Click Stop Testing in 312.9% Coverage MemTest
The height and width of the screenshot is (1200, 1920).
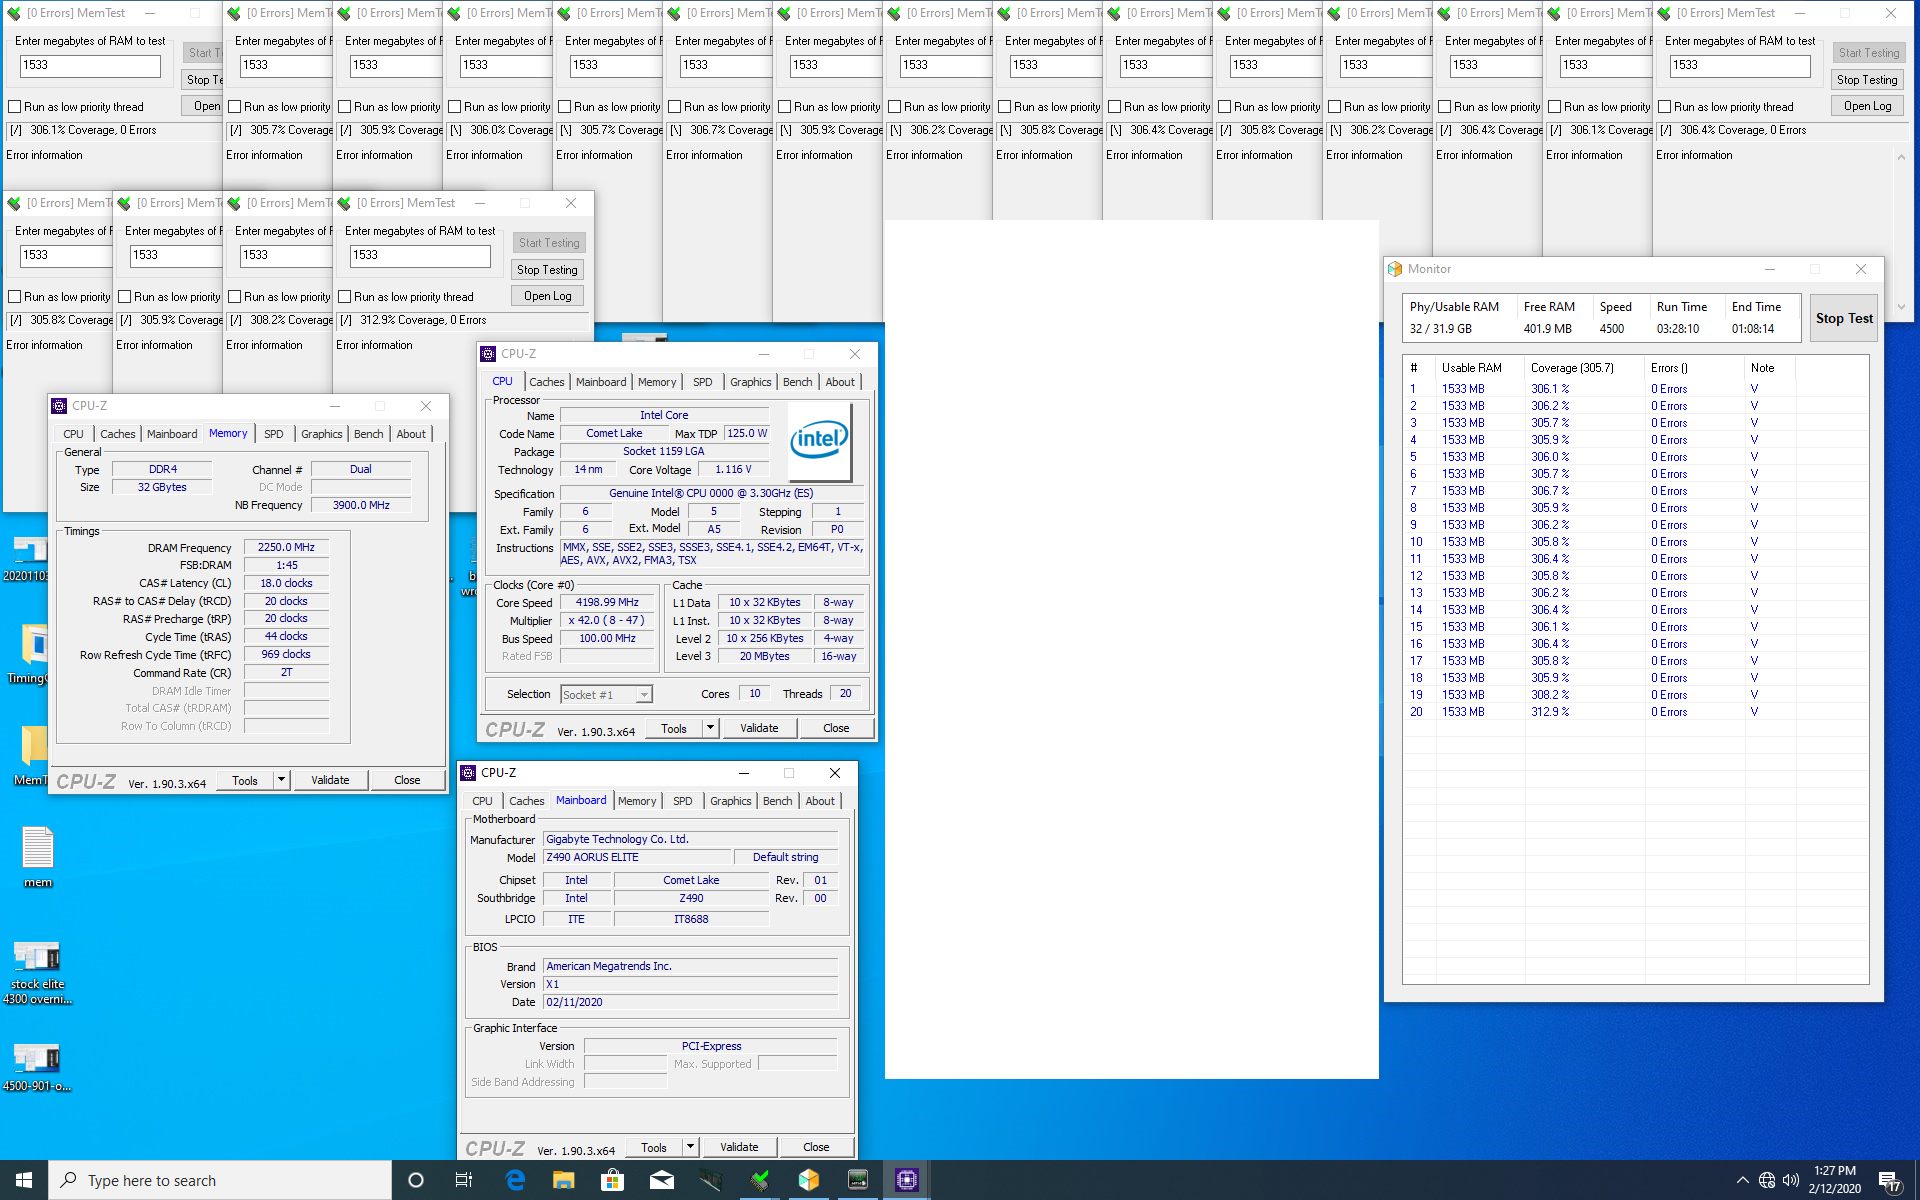[547, 270]
